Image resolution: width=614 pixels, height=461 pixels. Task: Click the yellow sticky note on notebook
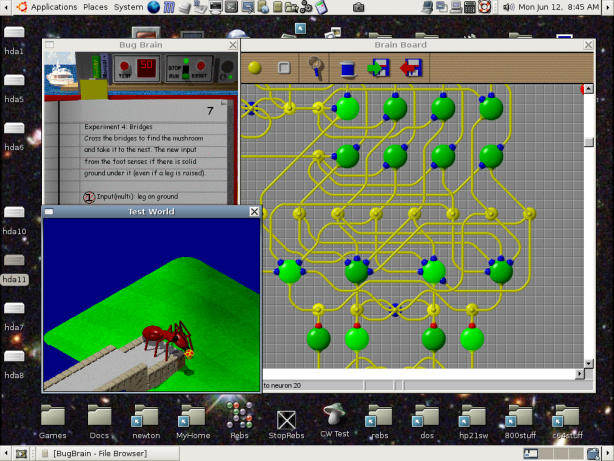pyautogui.click(x=94, y=89)
